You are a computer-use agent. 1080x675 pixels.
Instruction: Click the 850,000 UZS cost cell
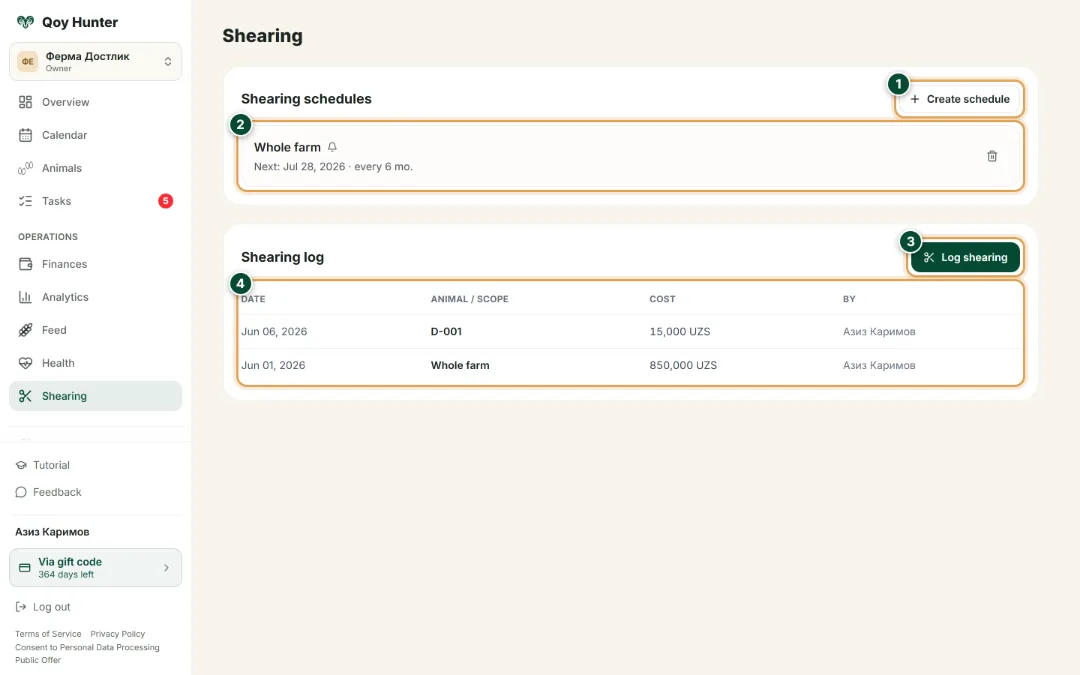click(x=683, y=365)
